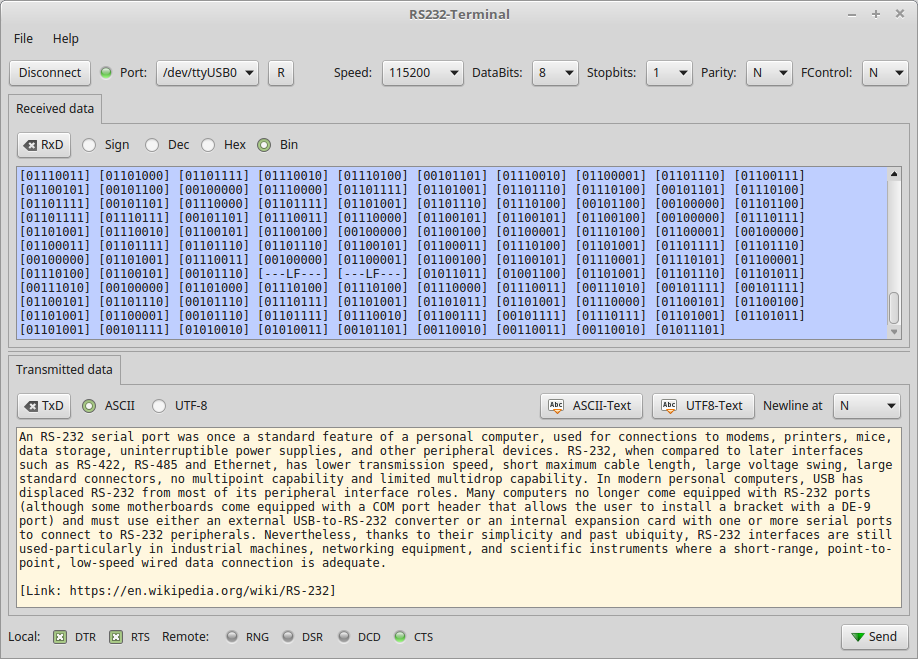
Task: Switch to the Transmitted data tab
Action: pyautogui.click(x=64, y=370)
